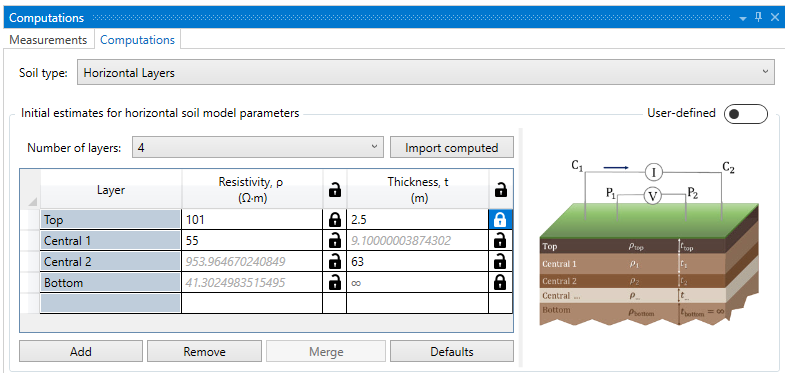Screen dimensions: 785x373
Task: Remove the selected layer
Action: 204,351
